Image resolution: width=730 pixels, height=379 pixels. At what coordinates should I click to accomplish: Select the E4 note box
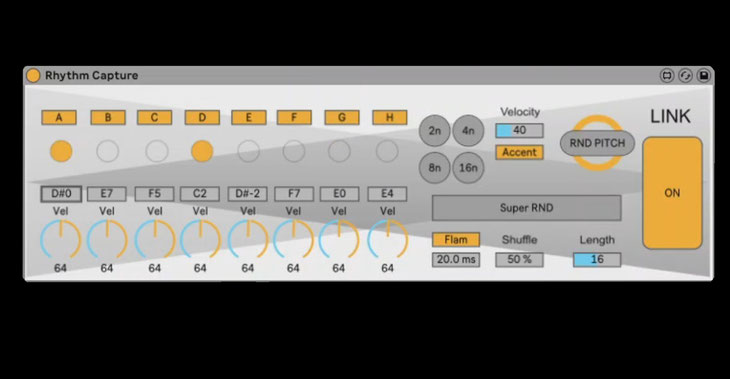387,194
